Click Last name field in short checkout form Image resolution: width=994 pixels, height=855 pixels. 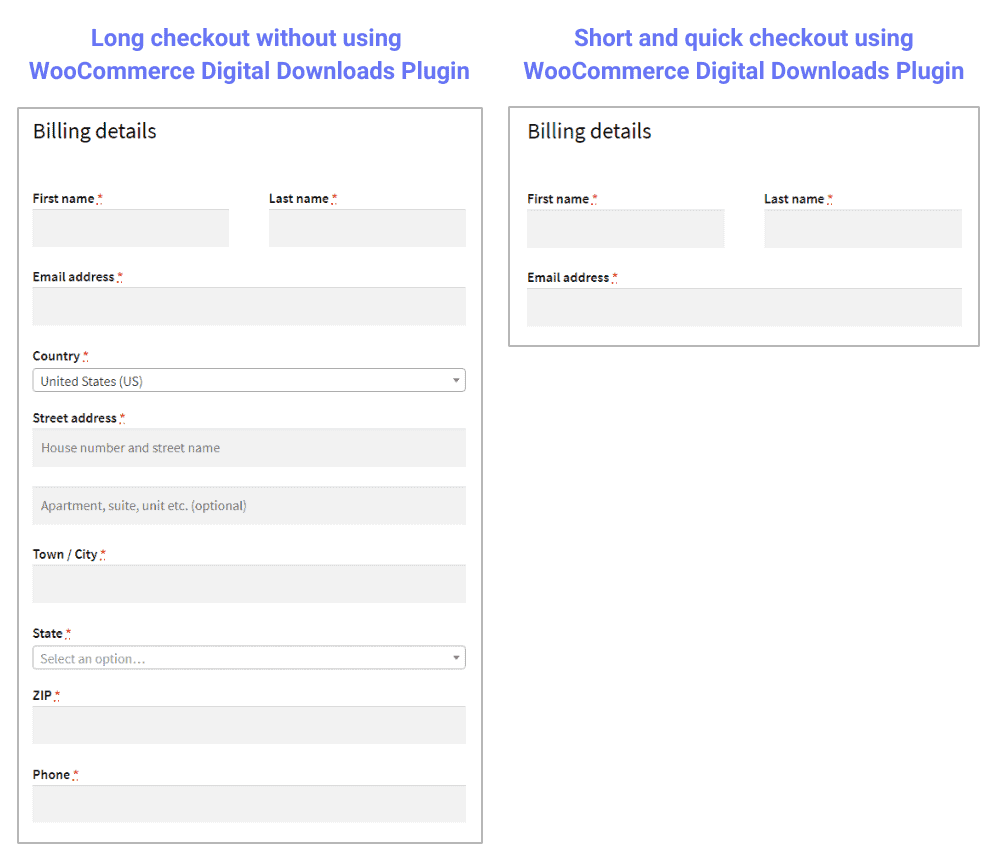[863, 229]
